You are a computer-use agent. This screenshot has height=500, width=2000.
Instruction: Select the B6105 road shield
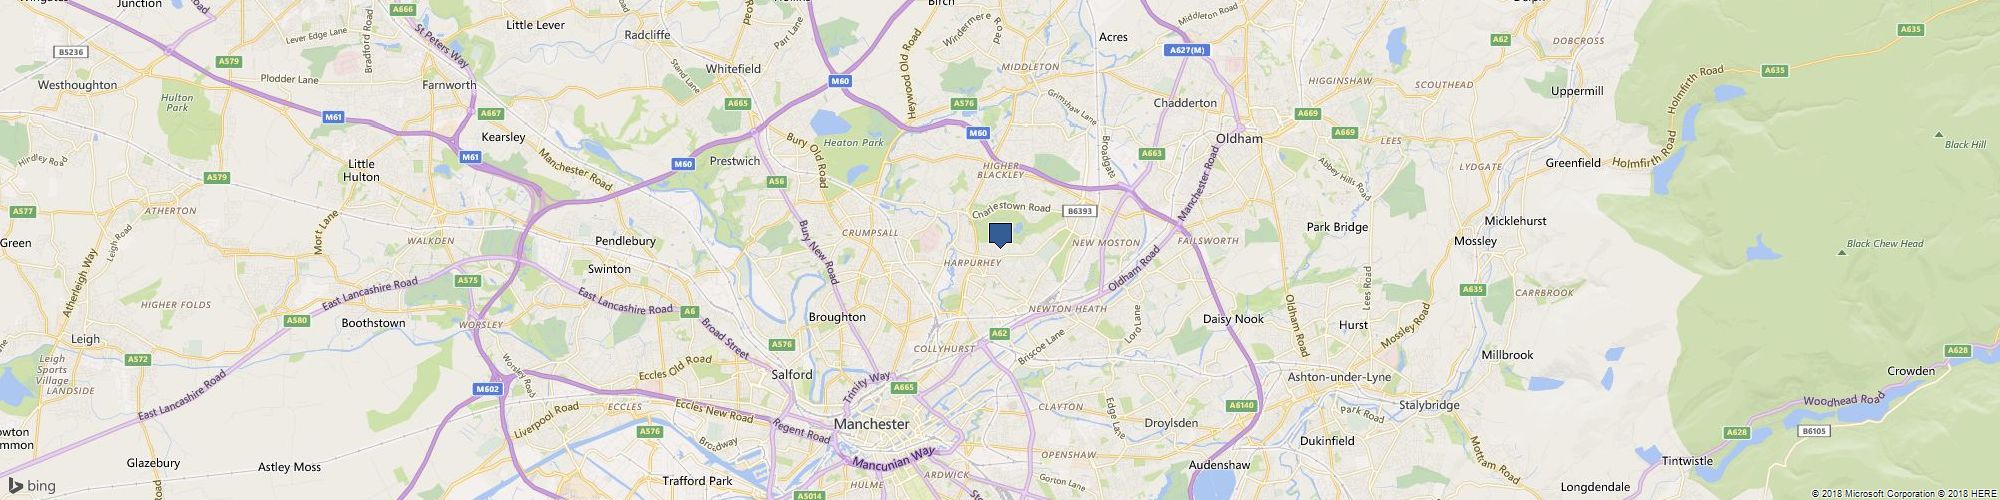(x=1812, y=431)
